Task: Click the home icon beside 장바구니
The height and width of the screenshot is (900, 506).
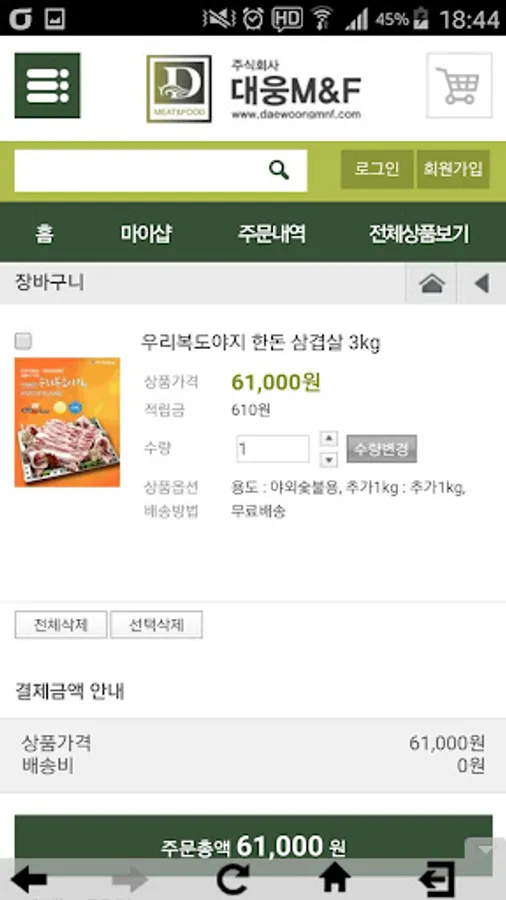Action: [x=432, y=283]
